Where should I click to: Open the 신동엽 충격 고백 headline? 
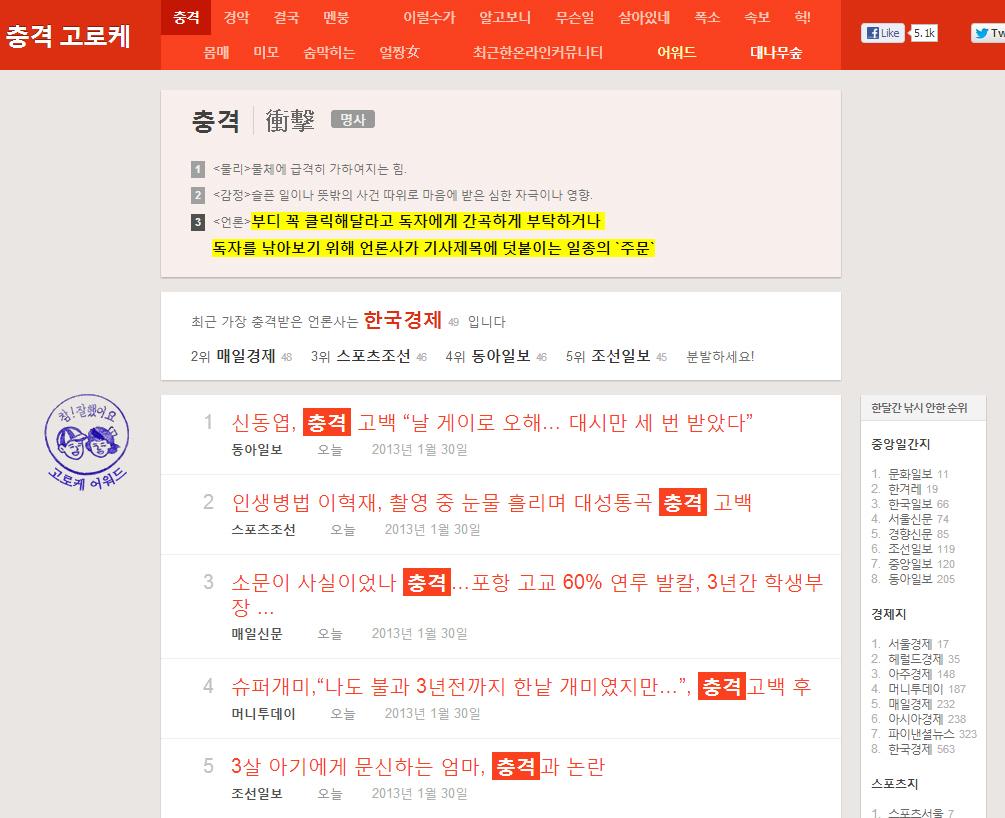[x=492, y=422]
